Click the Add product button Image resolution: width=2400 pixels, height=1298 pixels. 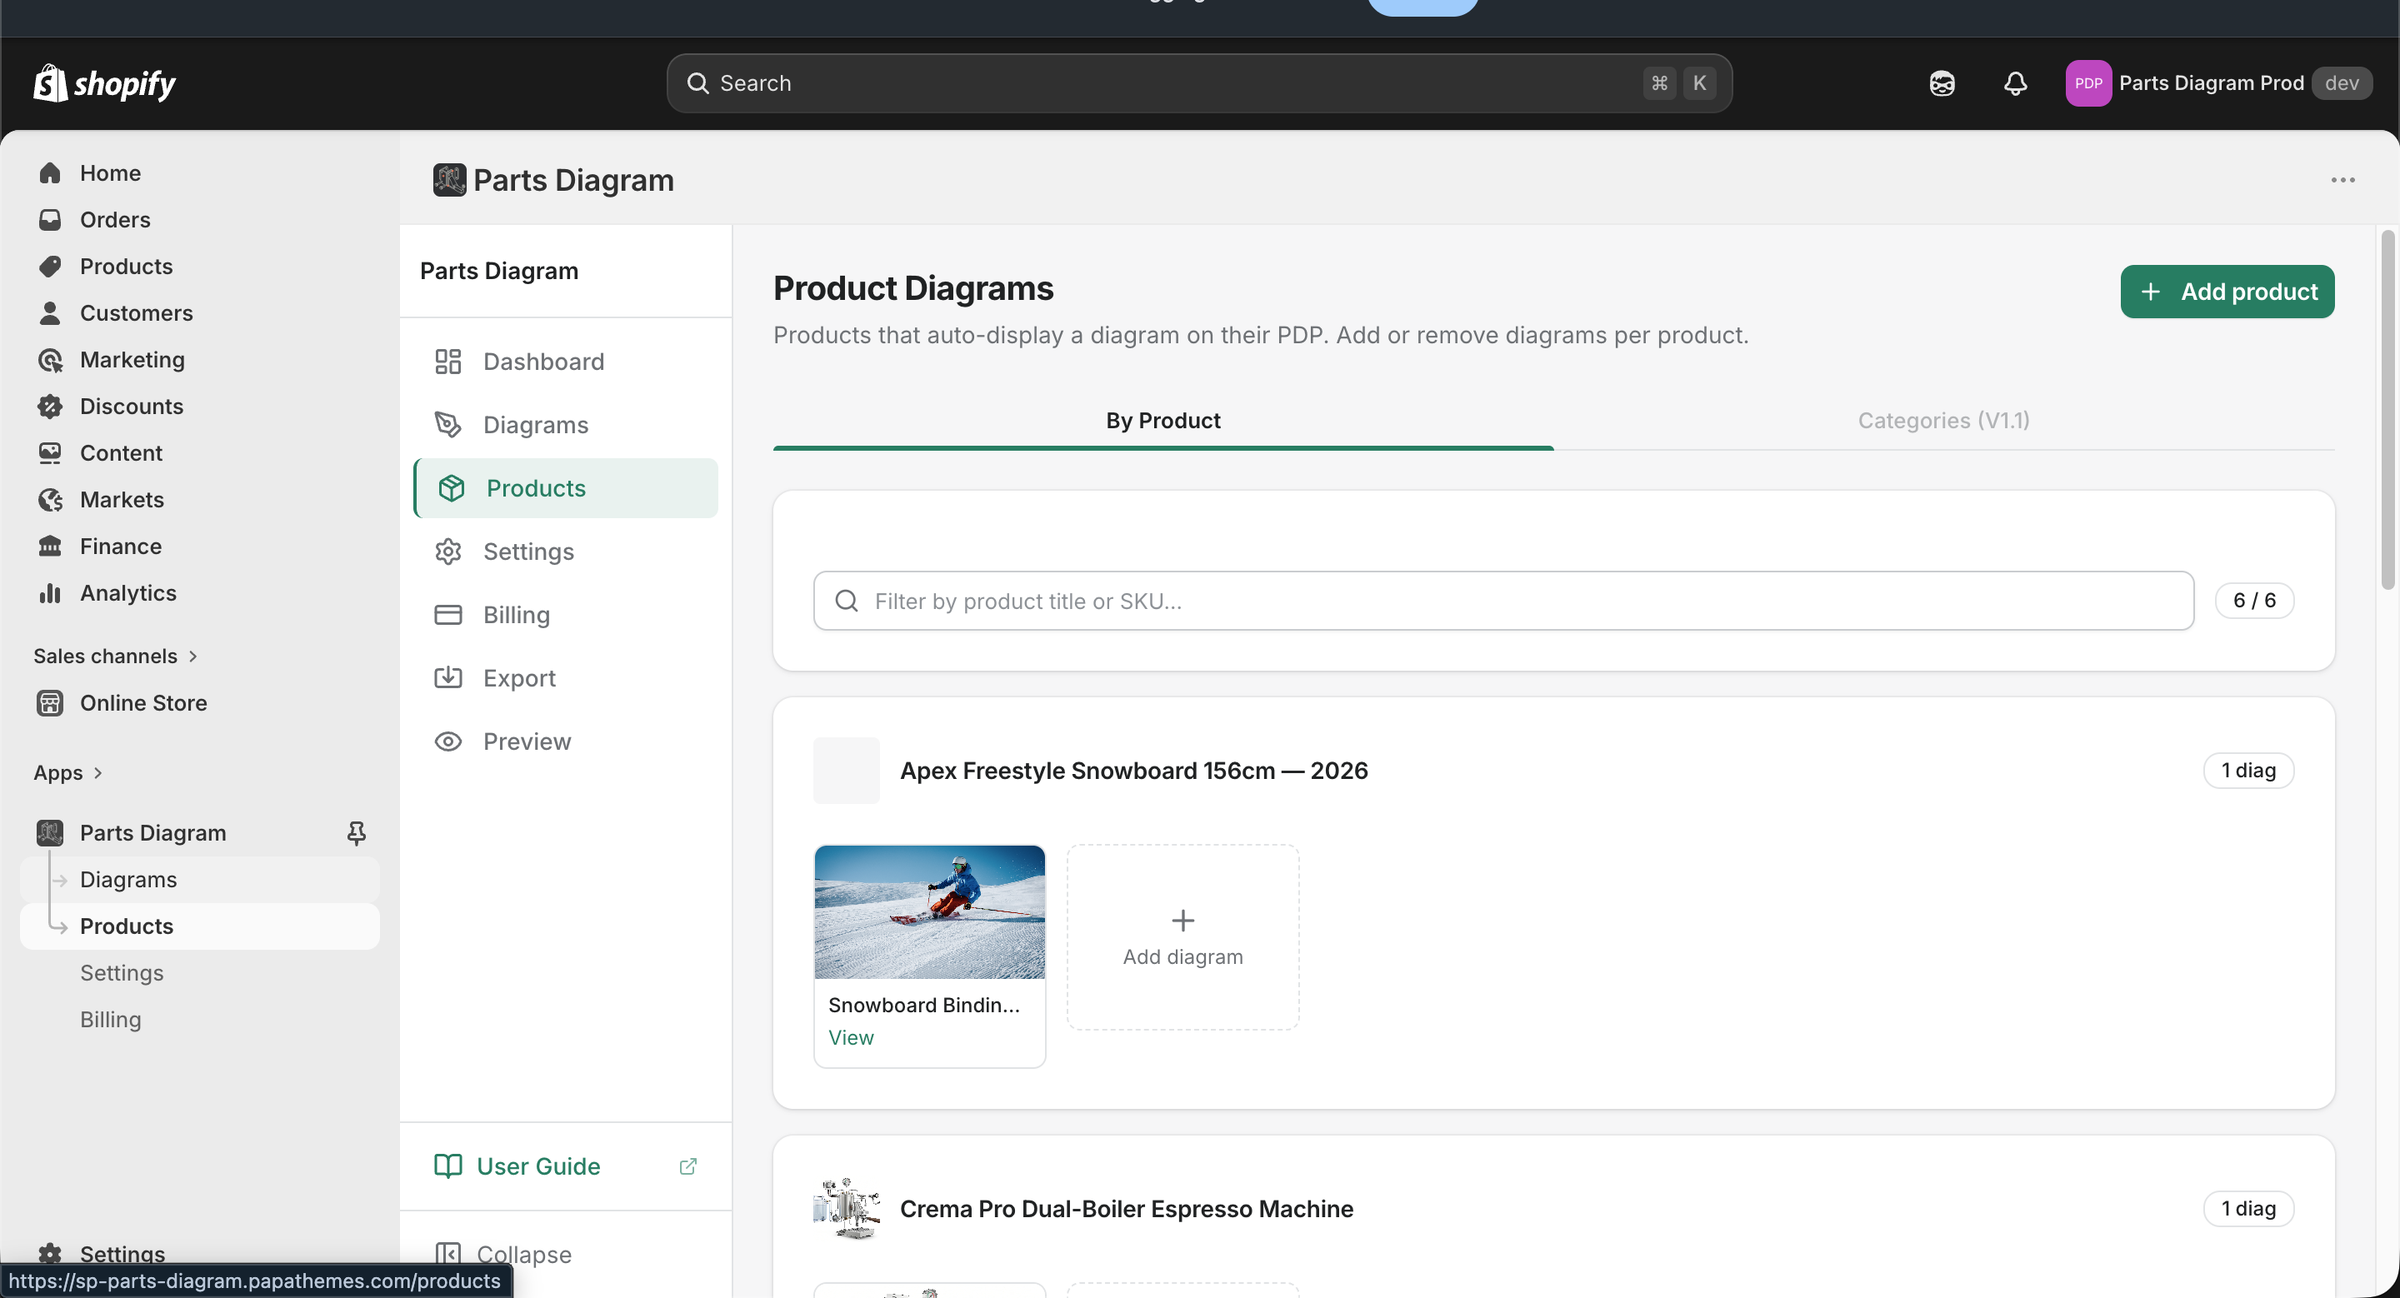point(2227,291)
